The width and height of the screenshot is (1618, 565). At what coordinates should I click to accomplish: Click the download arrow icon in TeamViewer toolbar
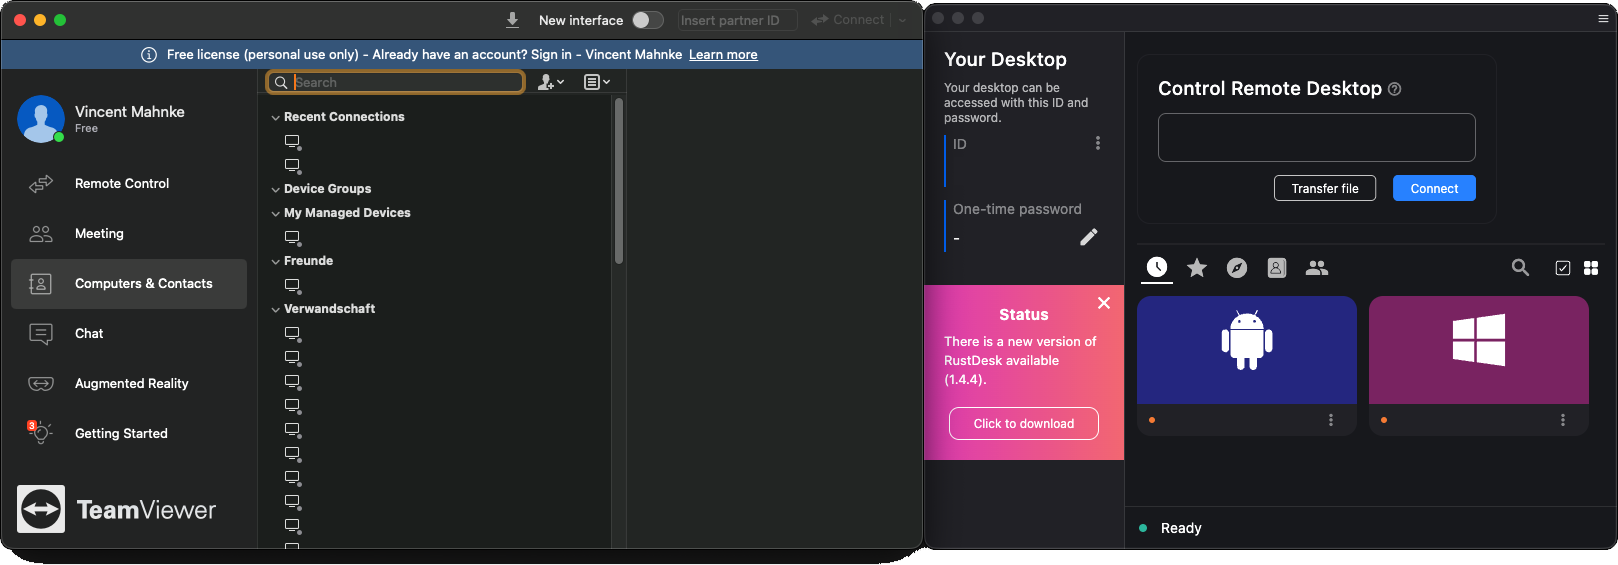click(512, 20)
